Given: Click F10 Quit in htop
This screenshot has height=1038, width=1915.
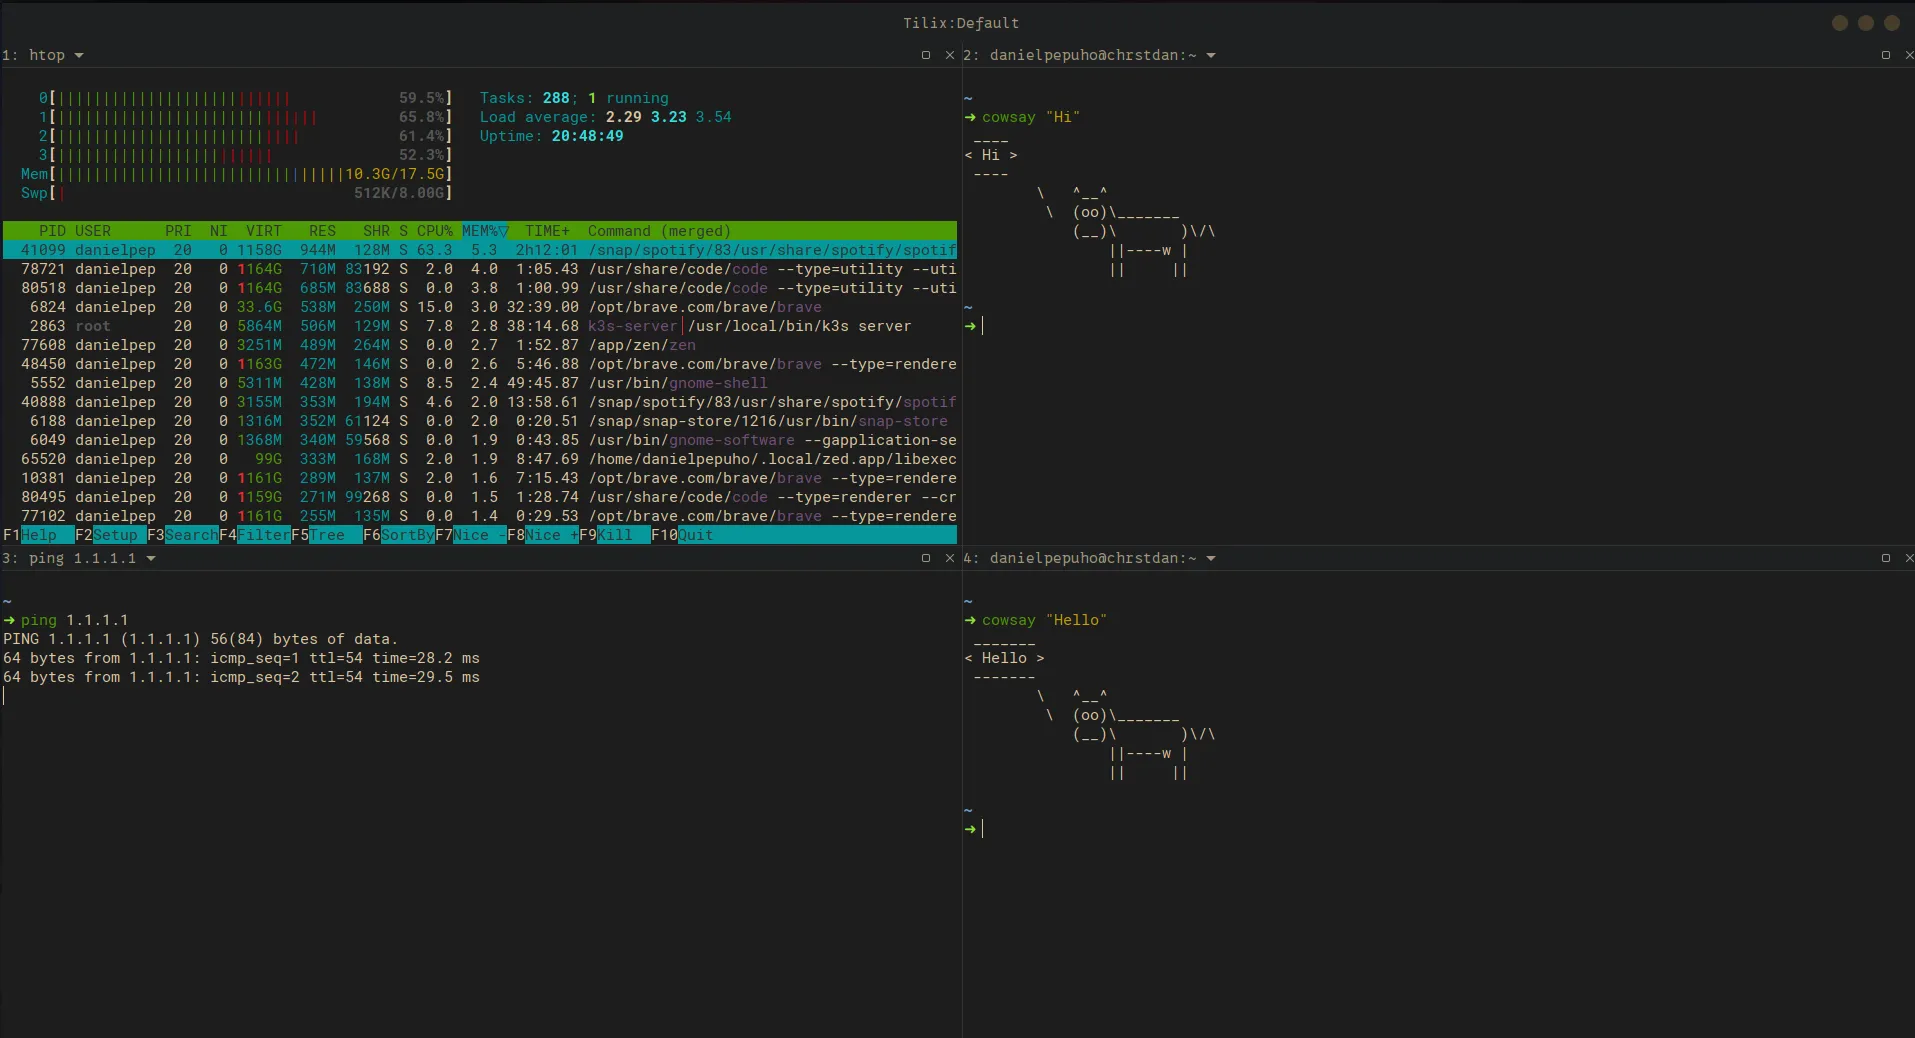Looking at the screenshot, I should tap(682, 535).
